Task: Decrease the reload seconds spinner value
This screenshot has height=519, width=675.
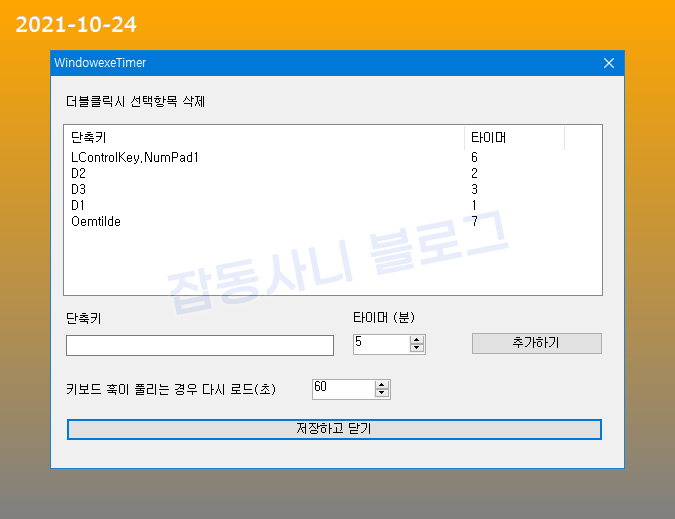Action: pos(382,394)
